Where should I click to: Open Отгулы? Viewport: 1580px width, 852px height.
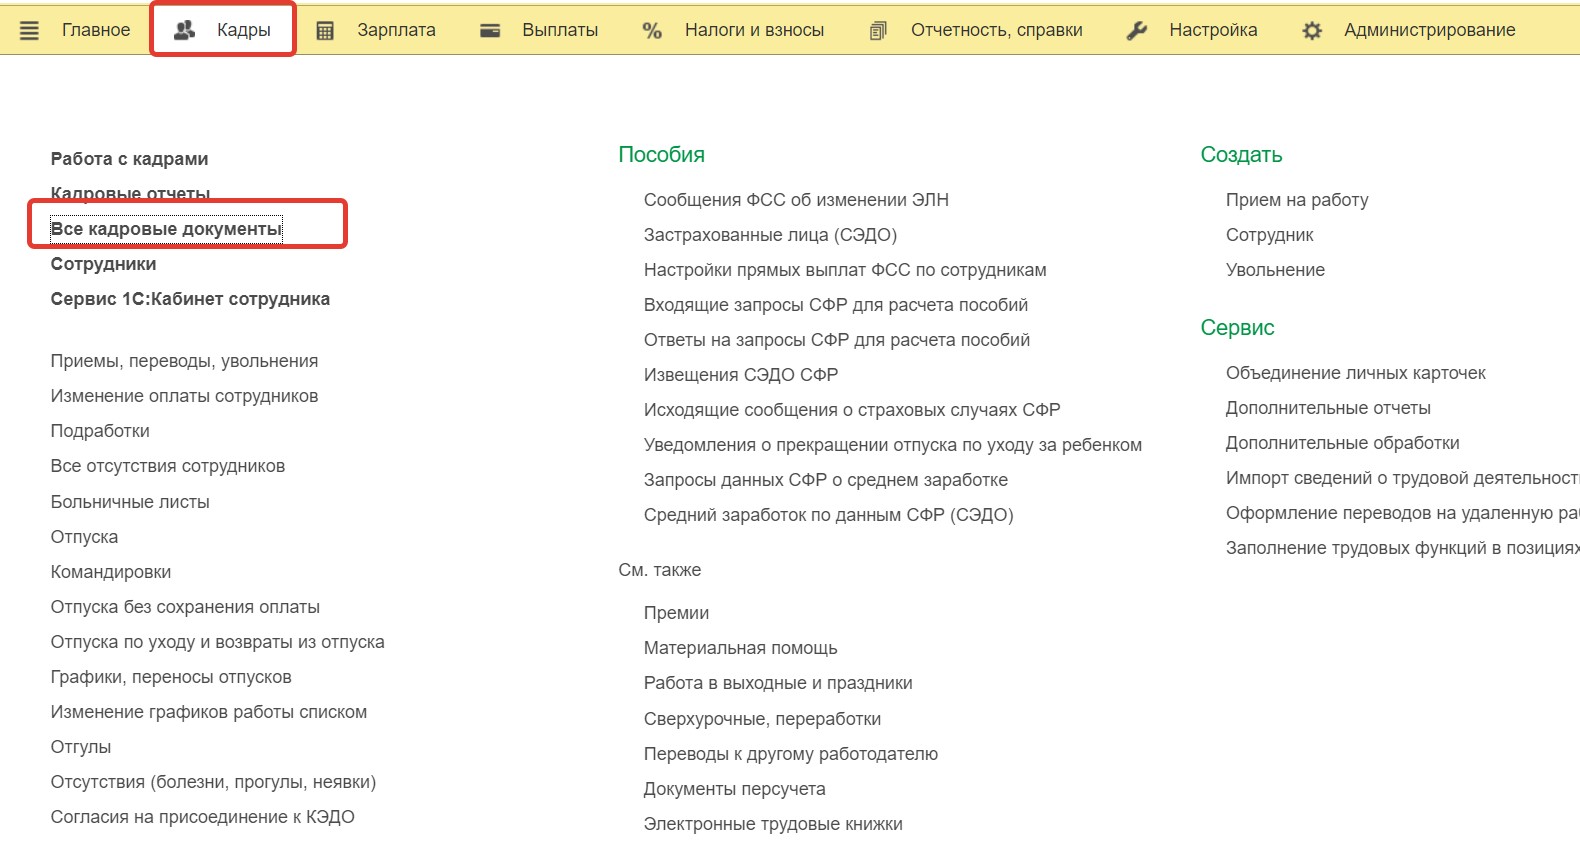click(x=81, y=747)
